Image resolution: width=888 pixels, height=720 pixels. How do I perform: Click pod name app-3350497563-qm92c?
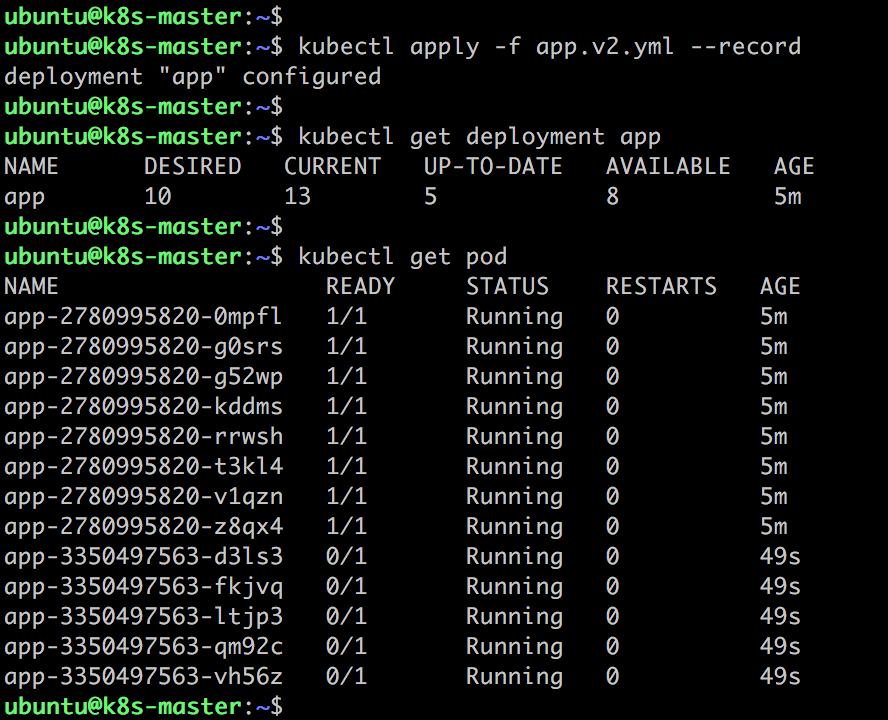(143, 647)
